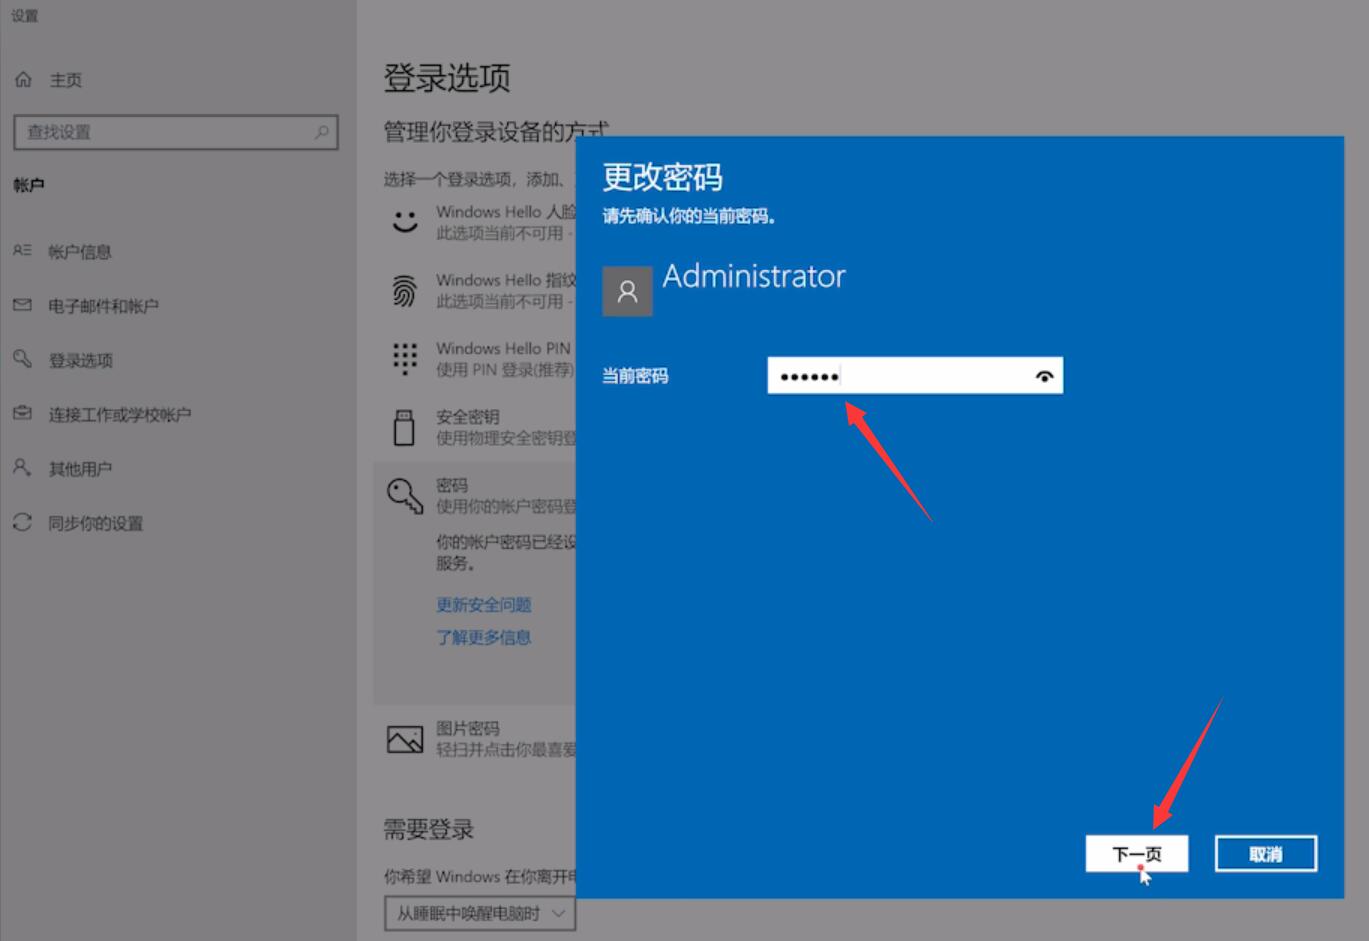
Task: Go to 主页 in sidebar
Action: click(66, 80)
